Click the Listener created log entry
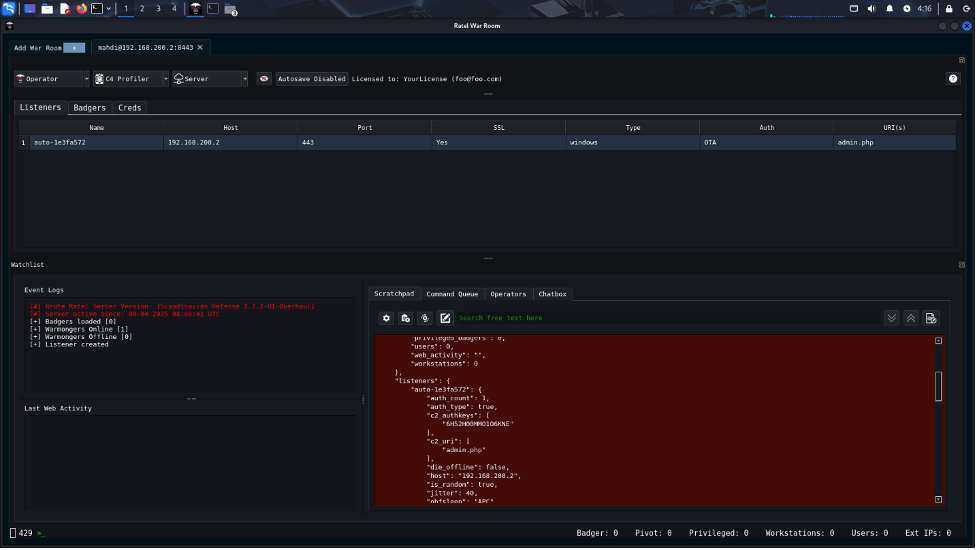 tap(69, 344)
